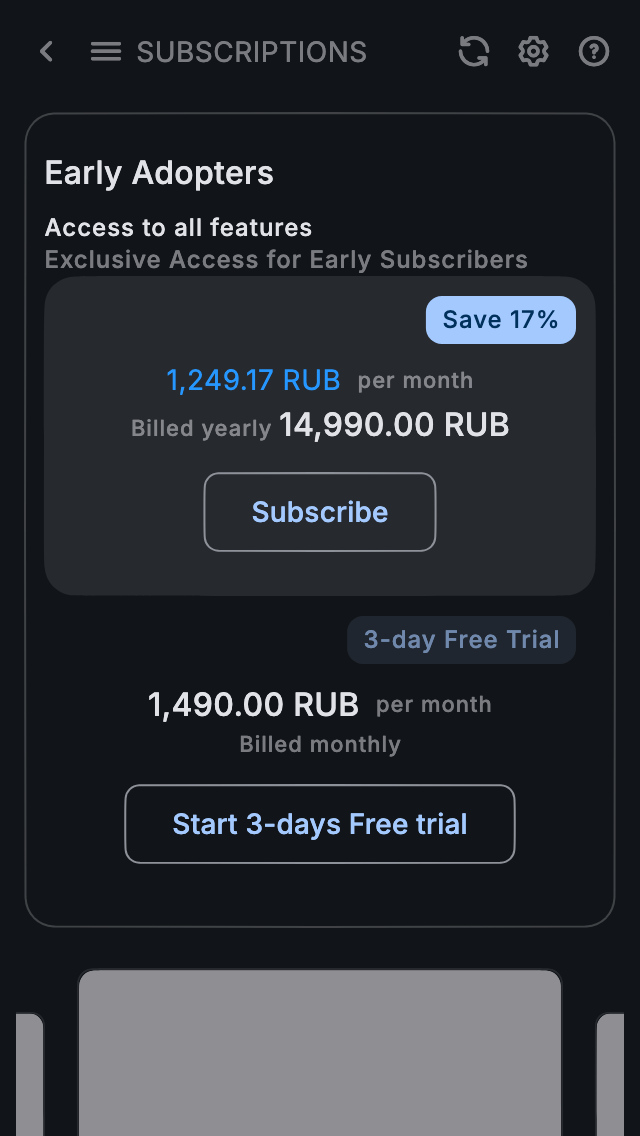
Task: Open help with the question mark icon
Action: click(x=594, y=52)
